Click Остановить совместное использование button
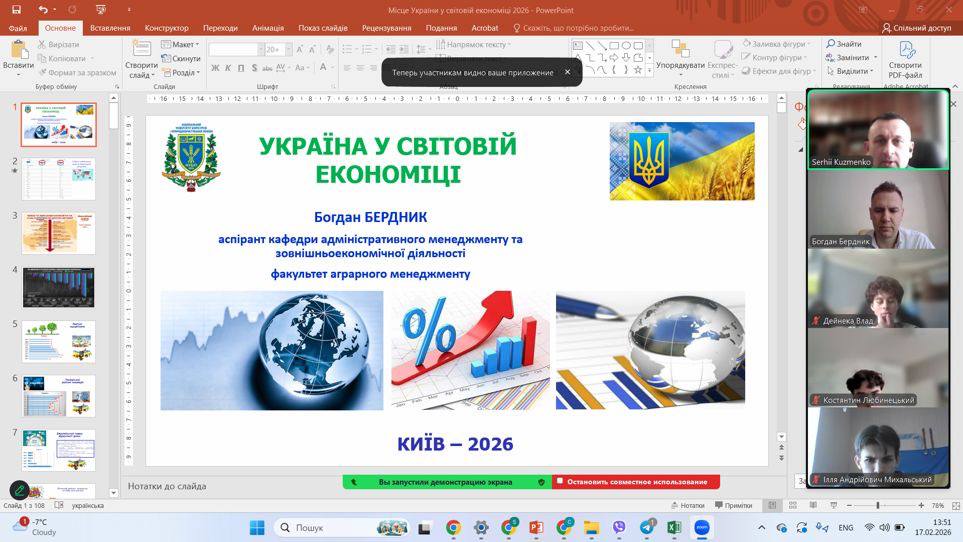Viewport: 963px width, 542px height. tap(636, 482)
